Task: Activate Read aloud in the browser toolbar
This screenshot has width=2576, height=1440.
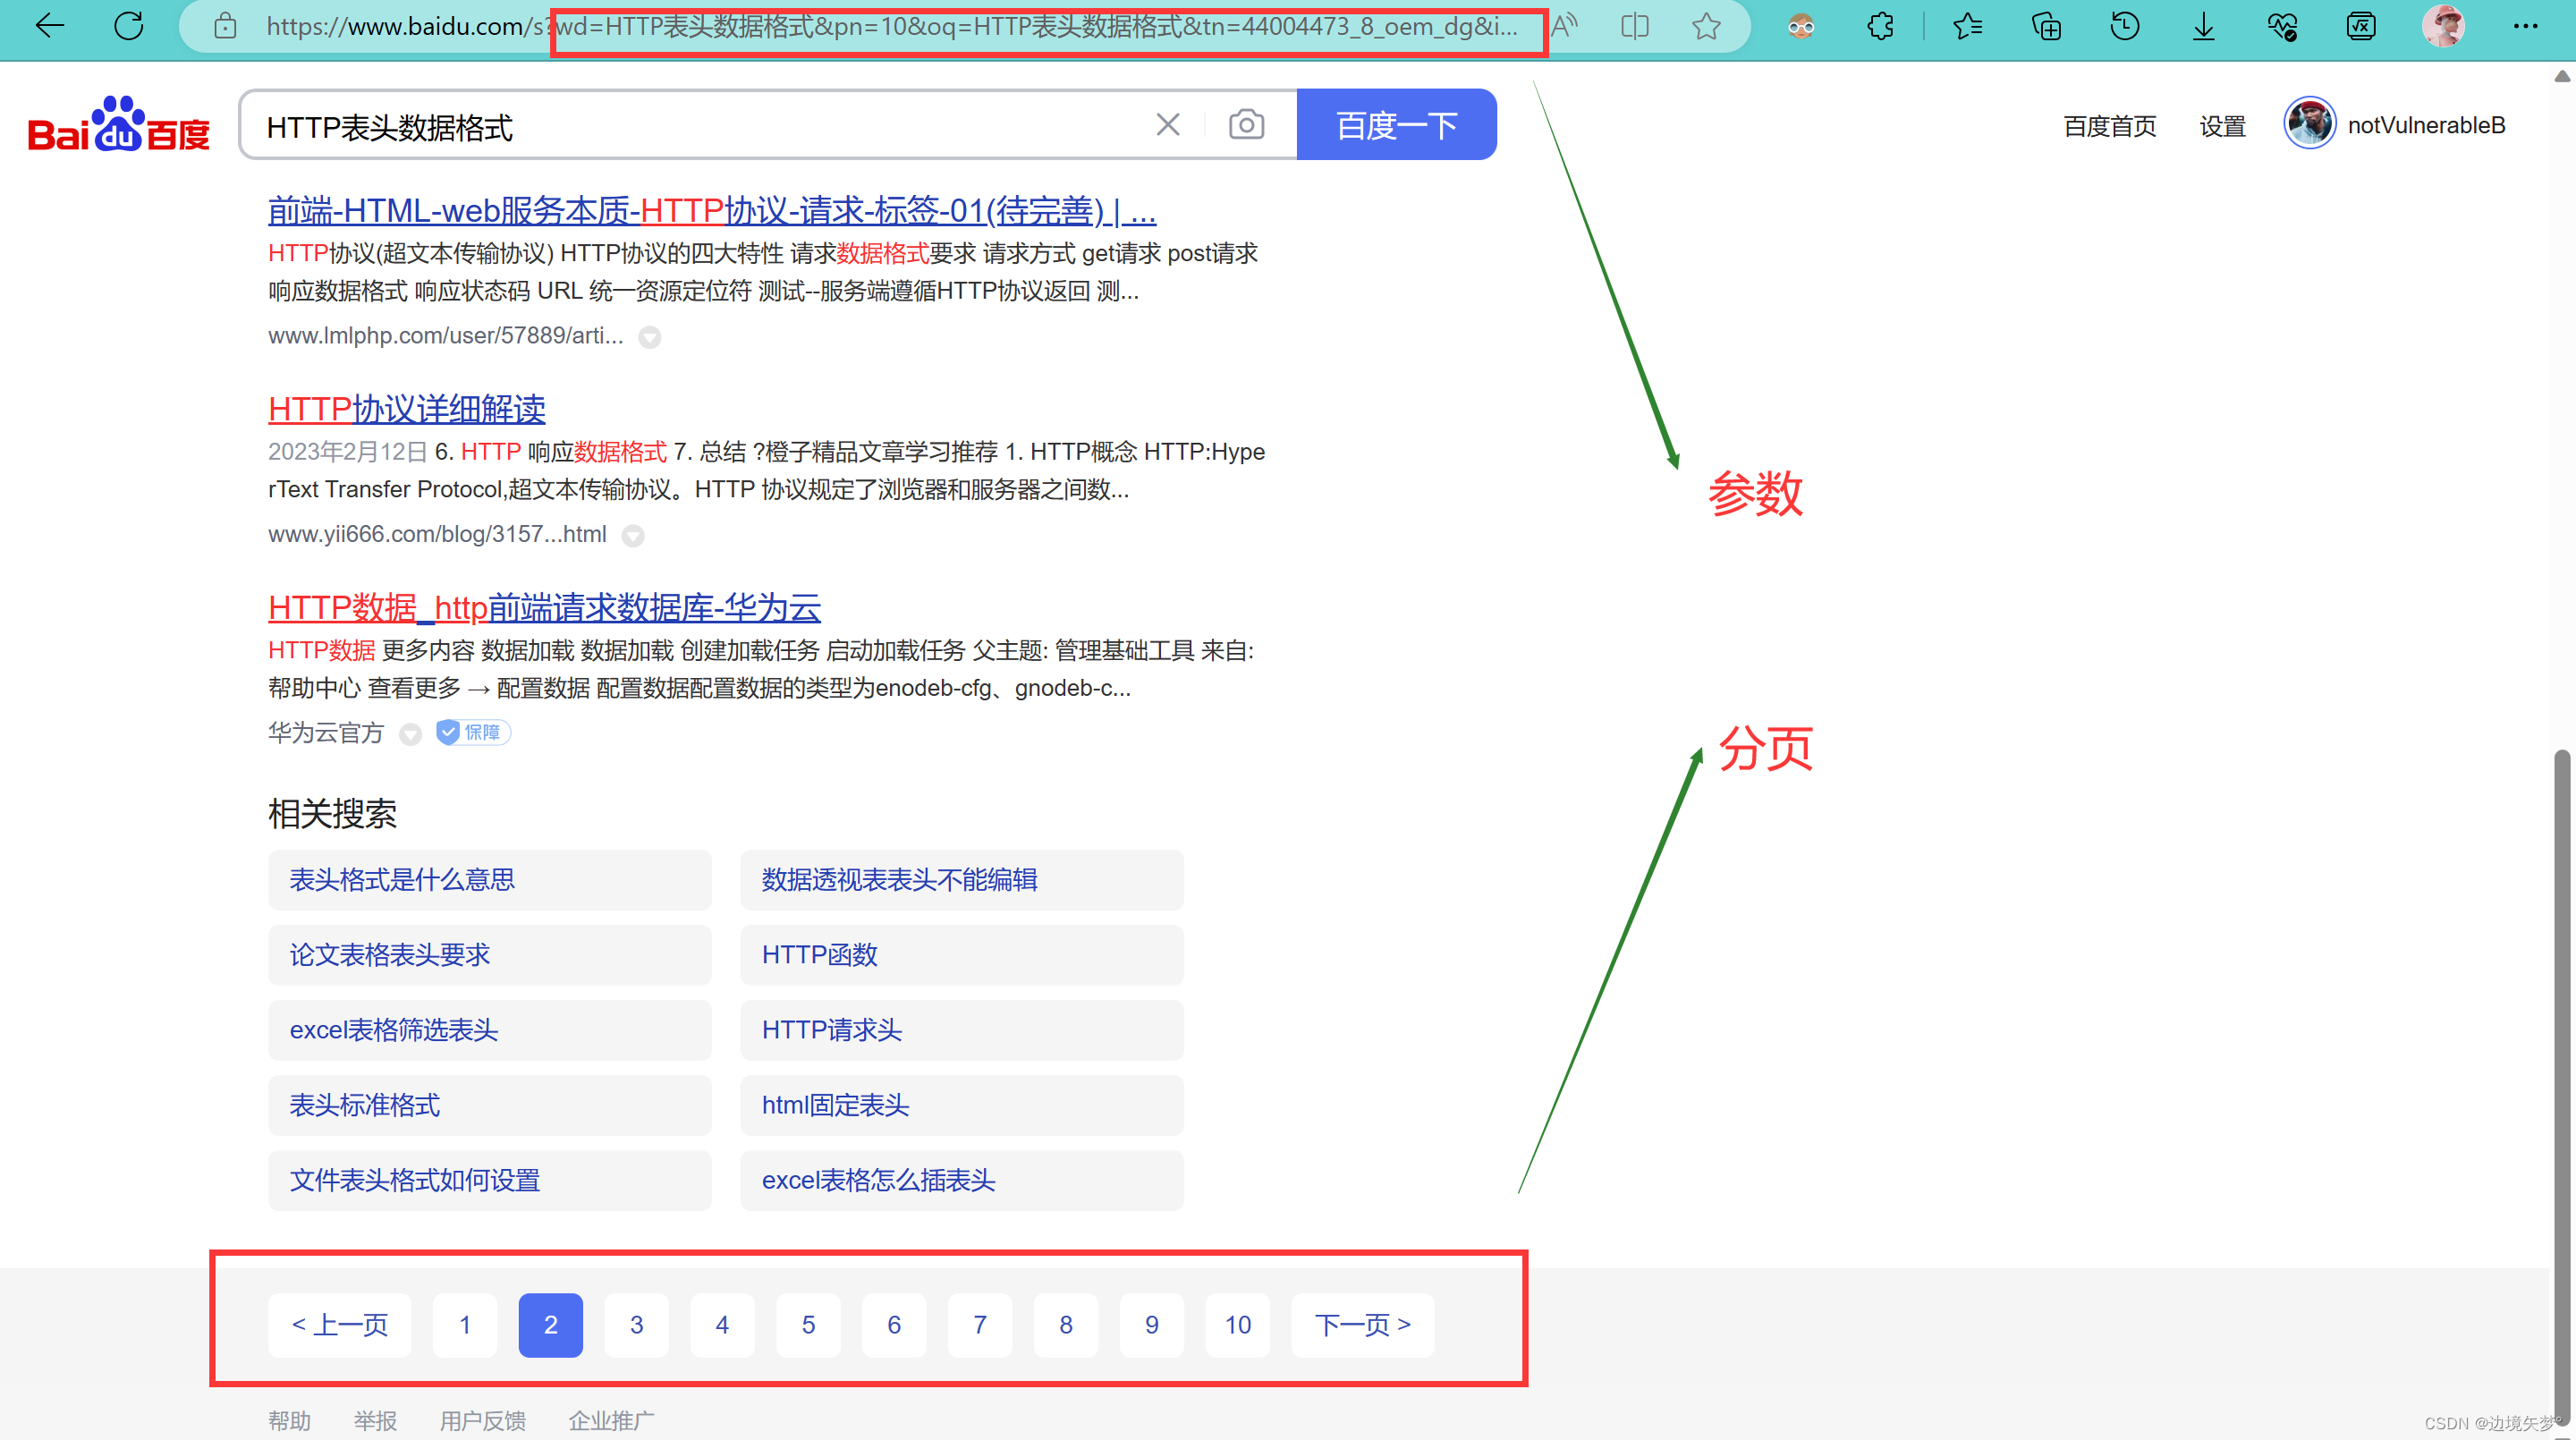Action: tap(1564, 26)
